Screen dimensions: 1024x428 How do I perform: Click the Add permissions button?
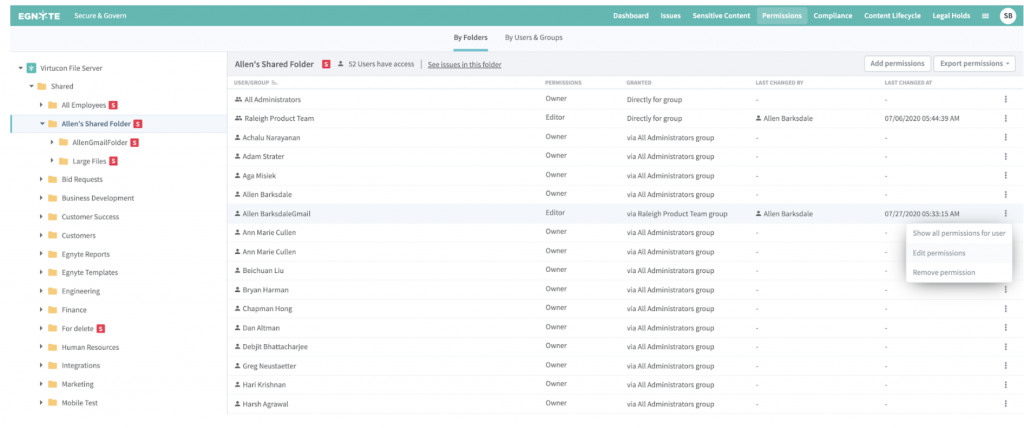click(895, 63)
